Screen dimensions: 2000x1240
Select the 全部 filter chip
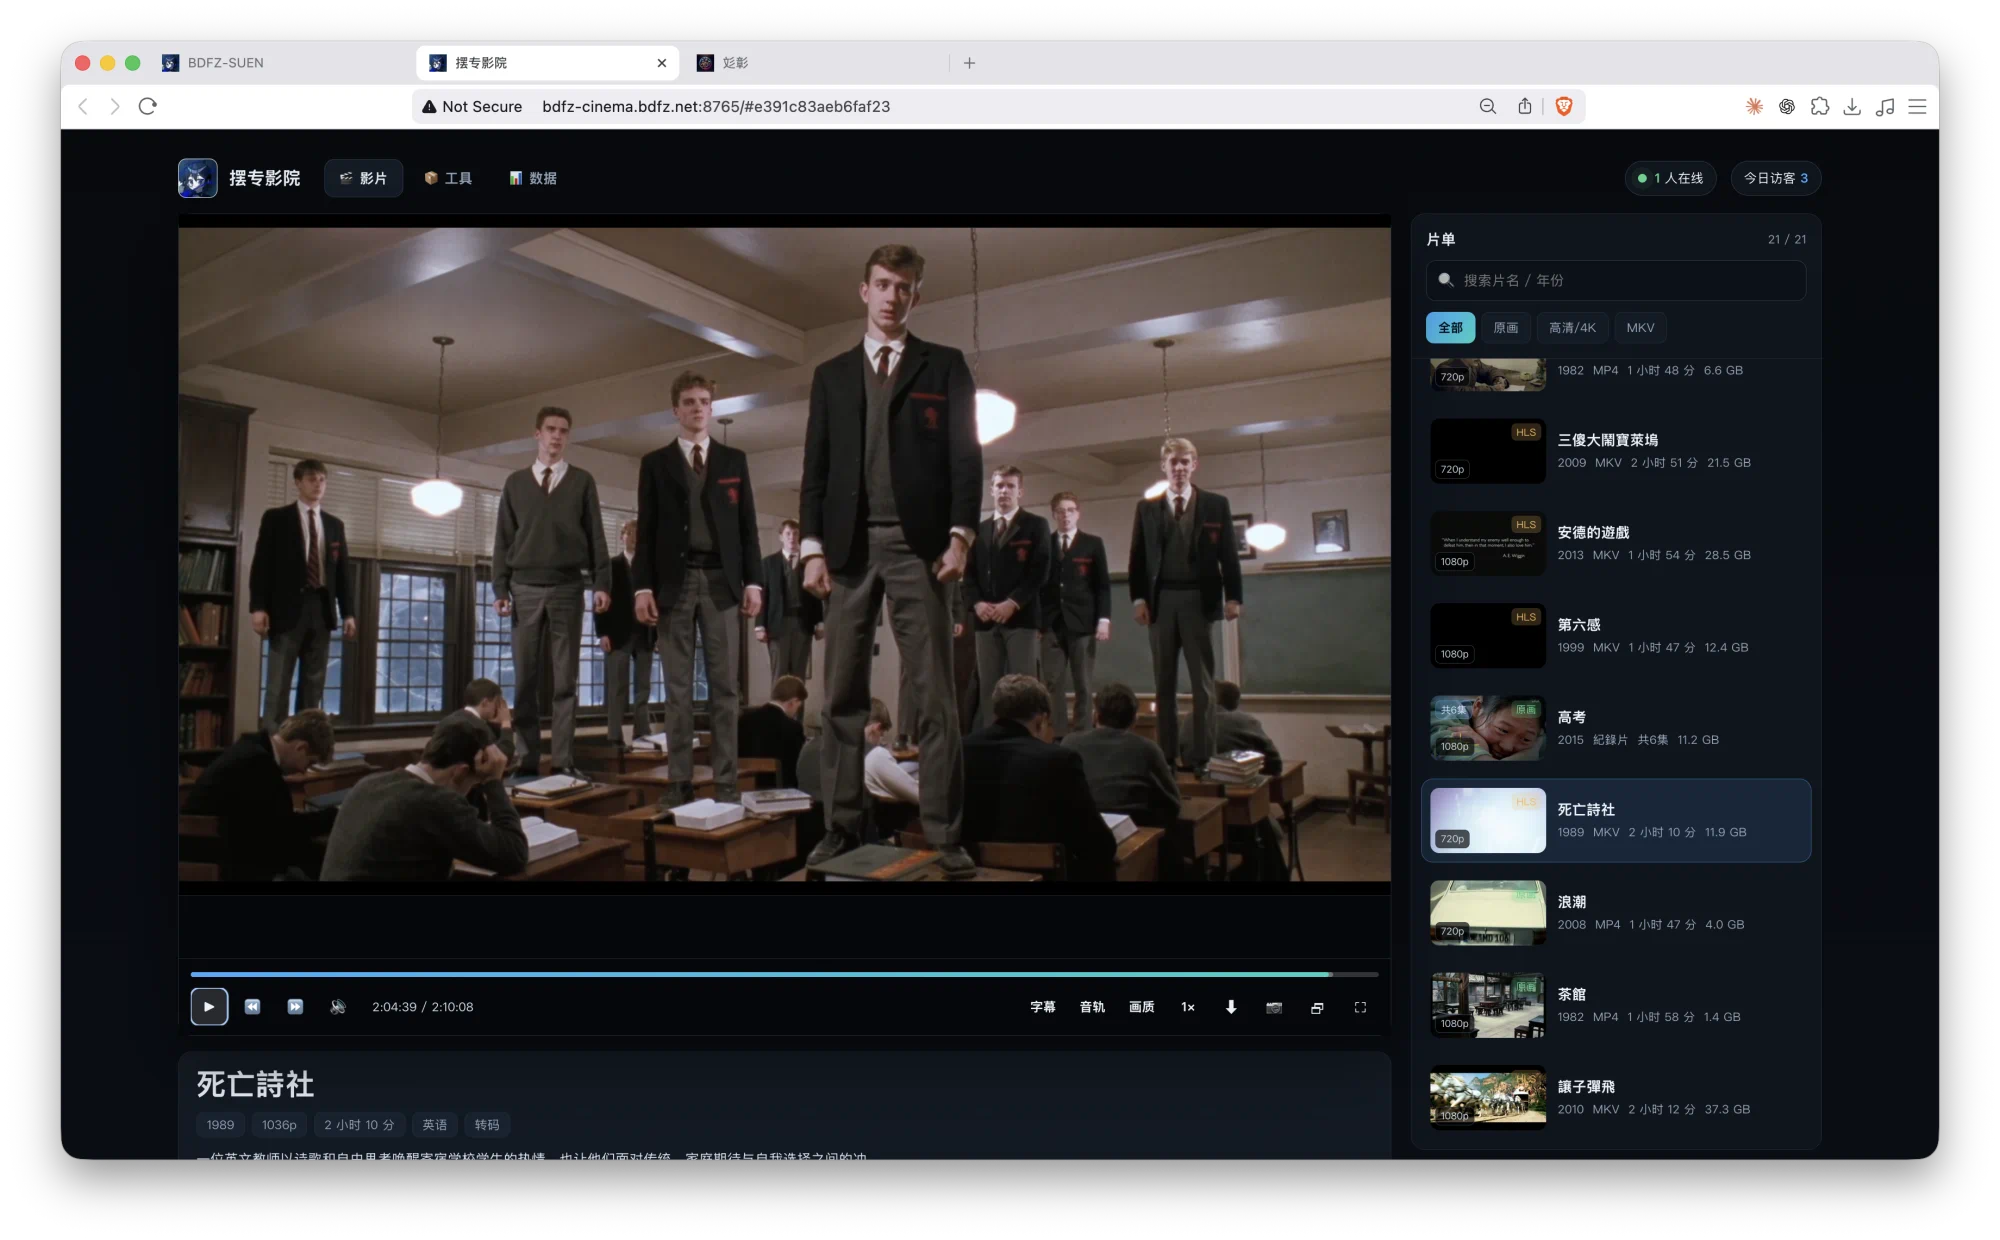[x=1450, y=327]
